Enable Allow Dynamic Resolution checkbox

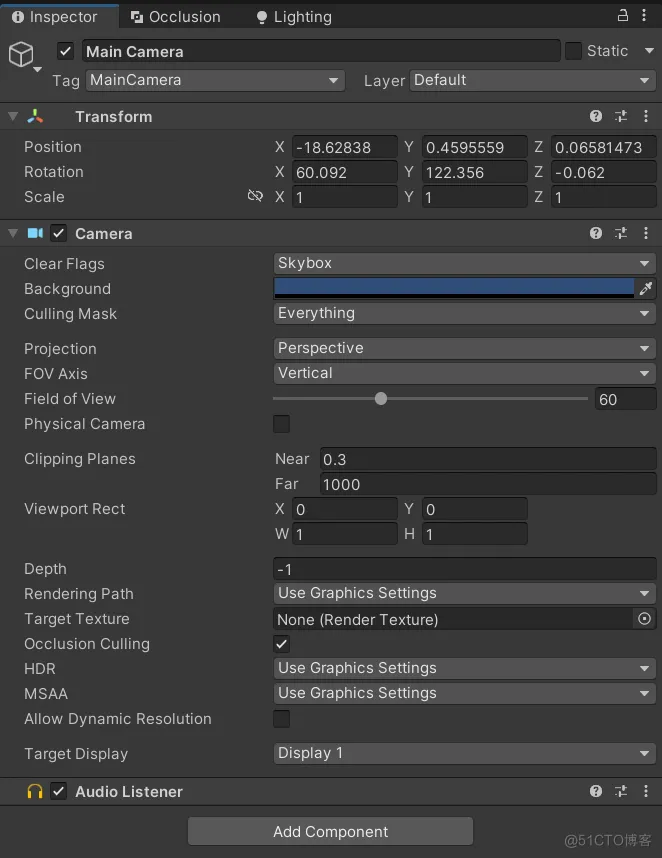[x=281, y=718]
